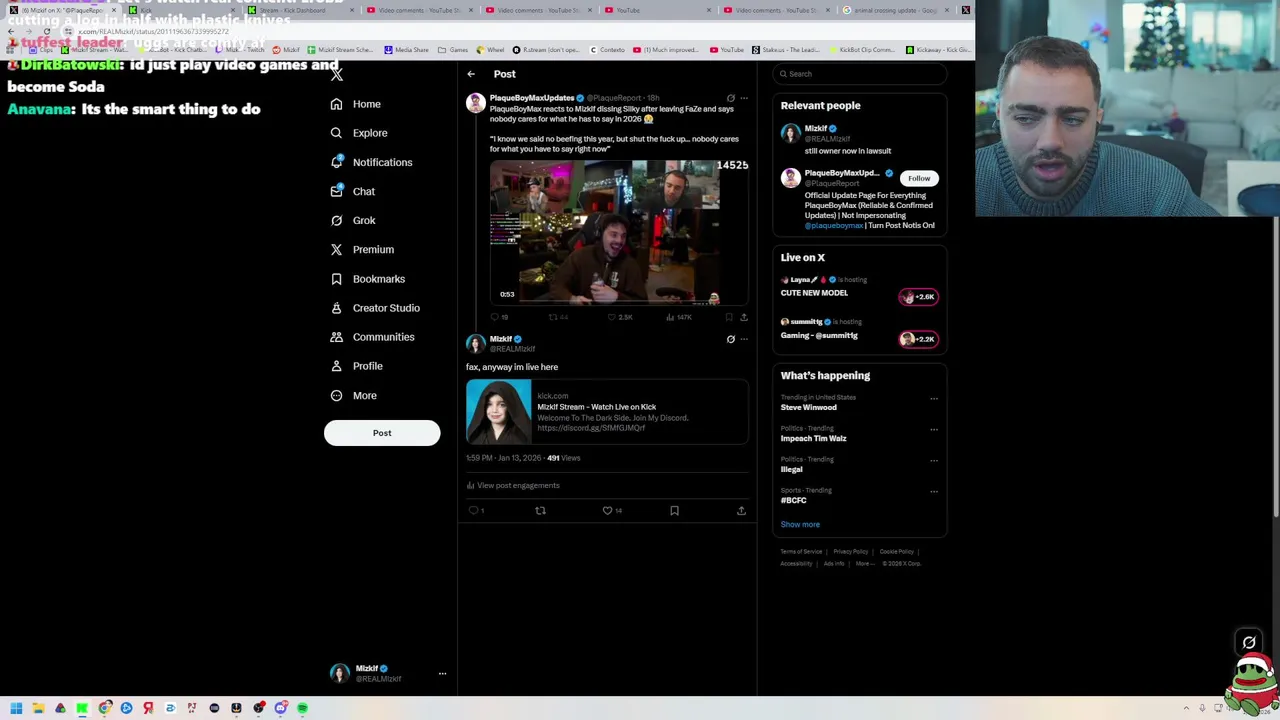The height and width of the screenshot is (720, 1280).
Task: Open PlaqueBoyMaxUpdates post more options
Action: 743,98
